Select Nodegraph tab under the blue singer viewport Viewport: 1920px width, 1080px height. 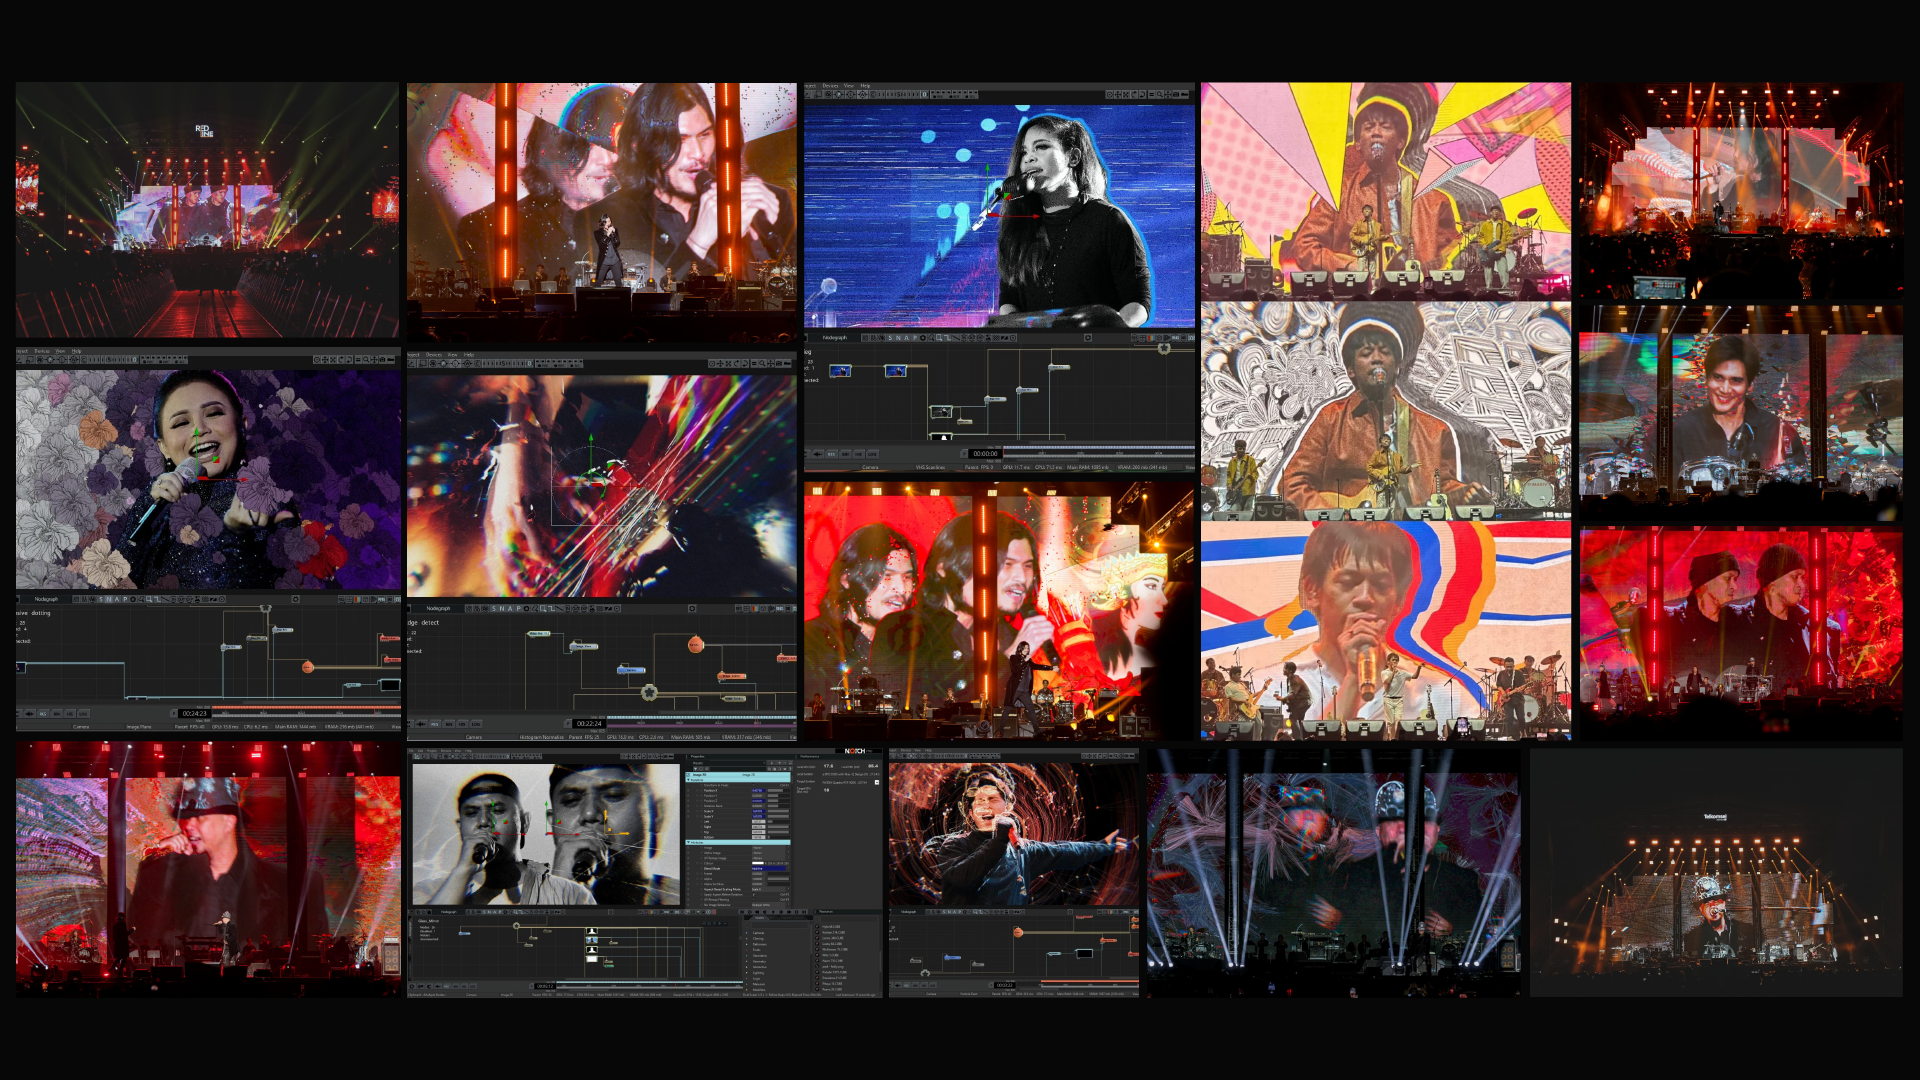pyautogui.click(x=835, y=338)
